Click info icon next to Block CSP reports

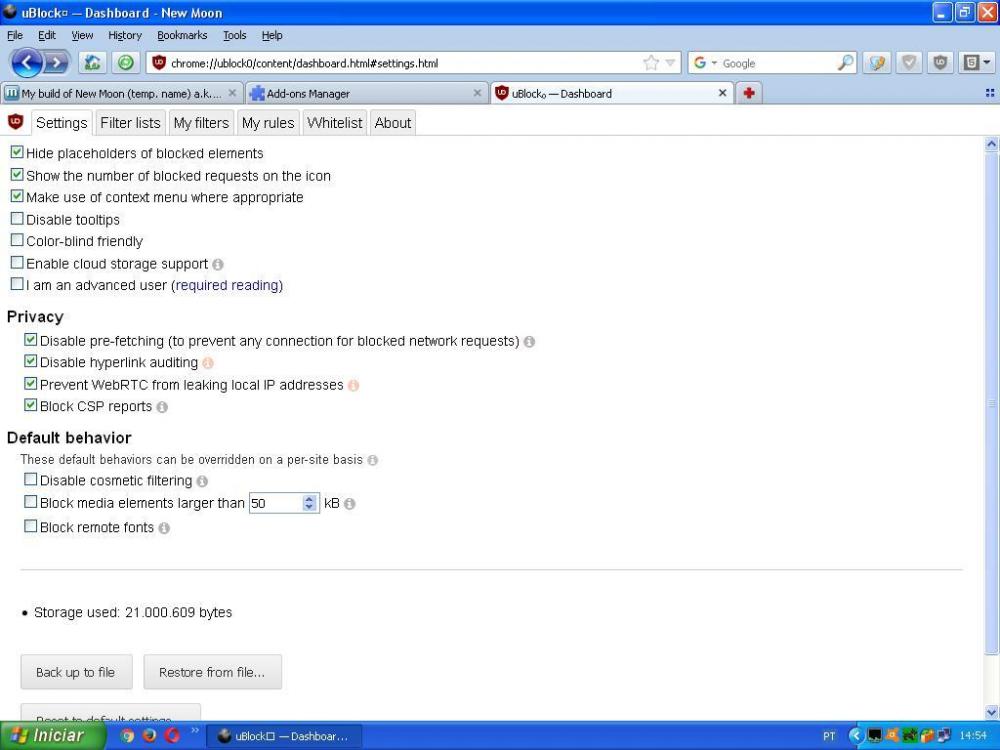pyautogui.click(x=162, y=407)
